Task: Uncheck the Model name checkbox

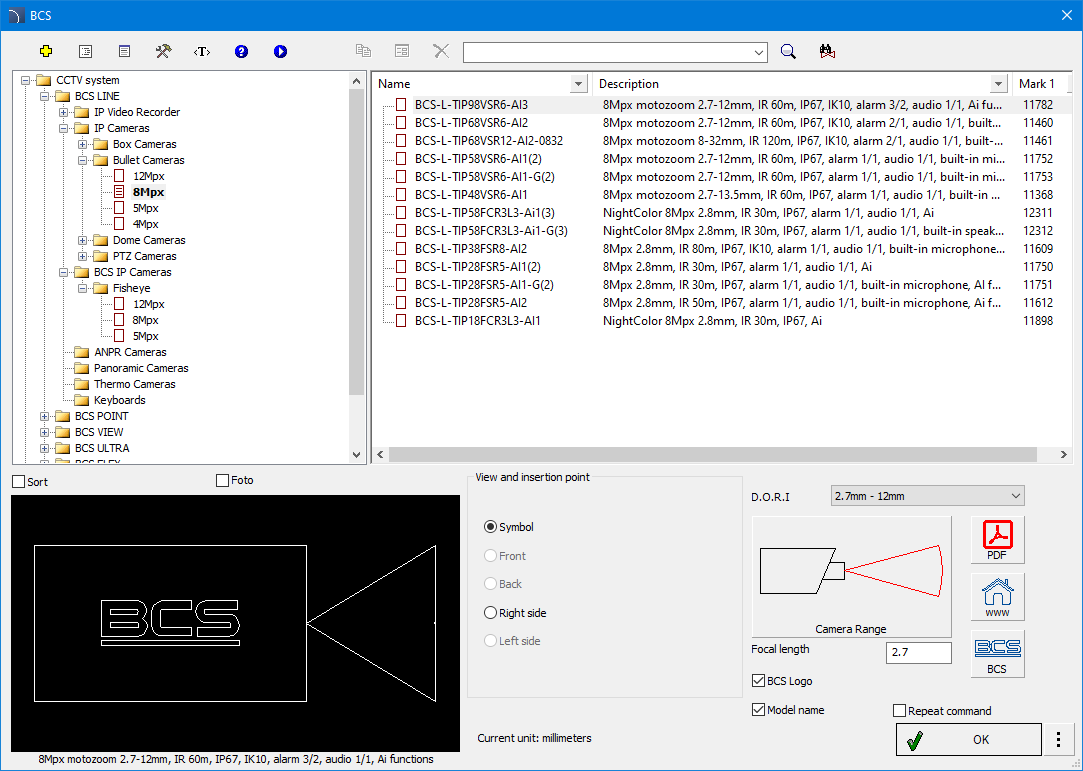Action: coord(758,710)
